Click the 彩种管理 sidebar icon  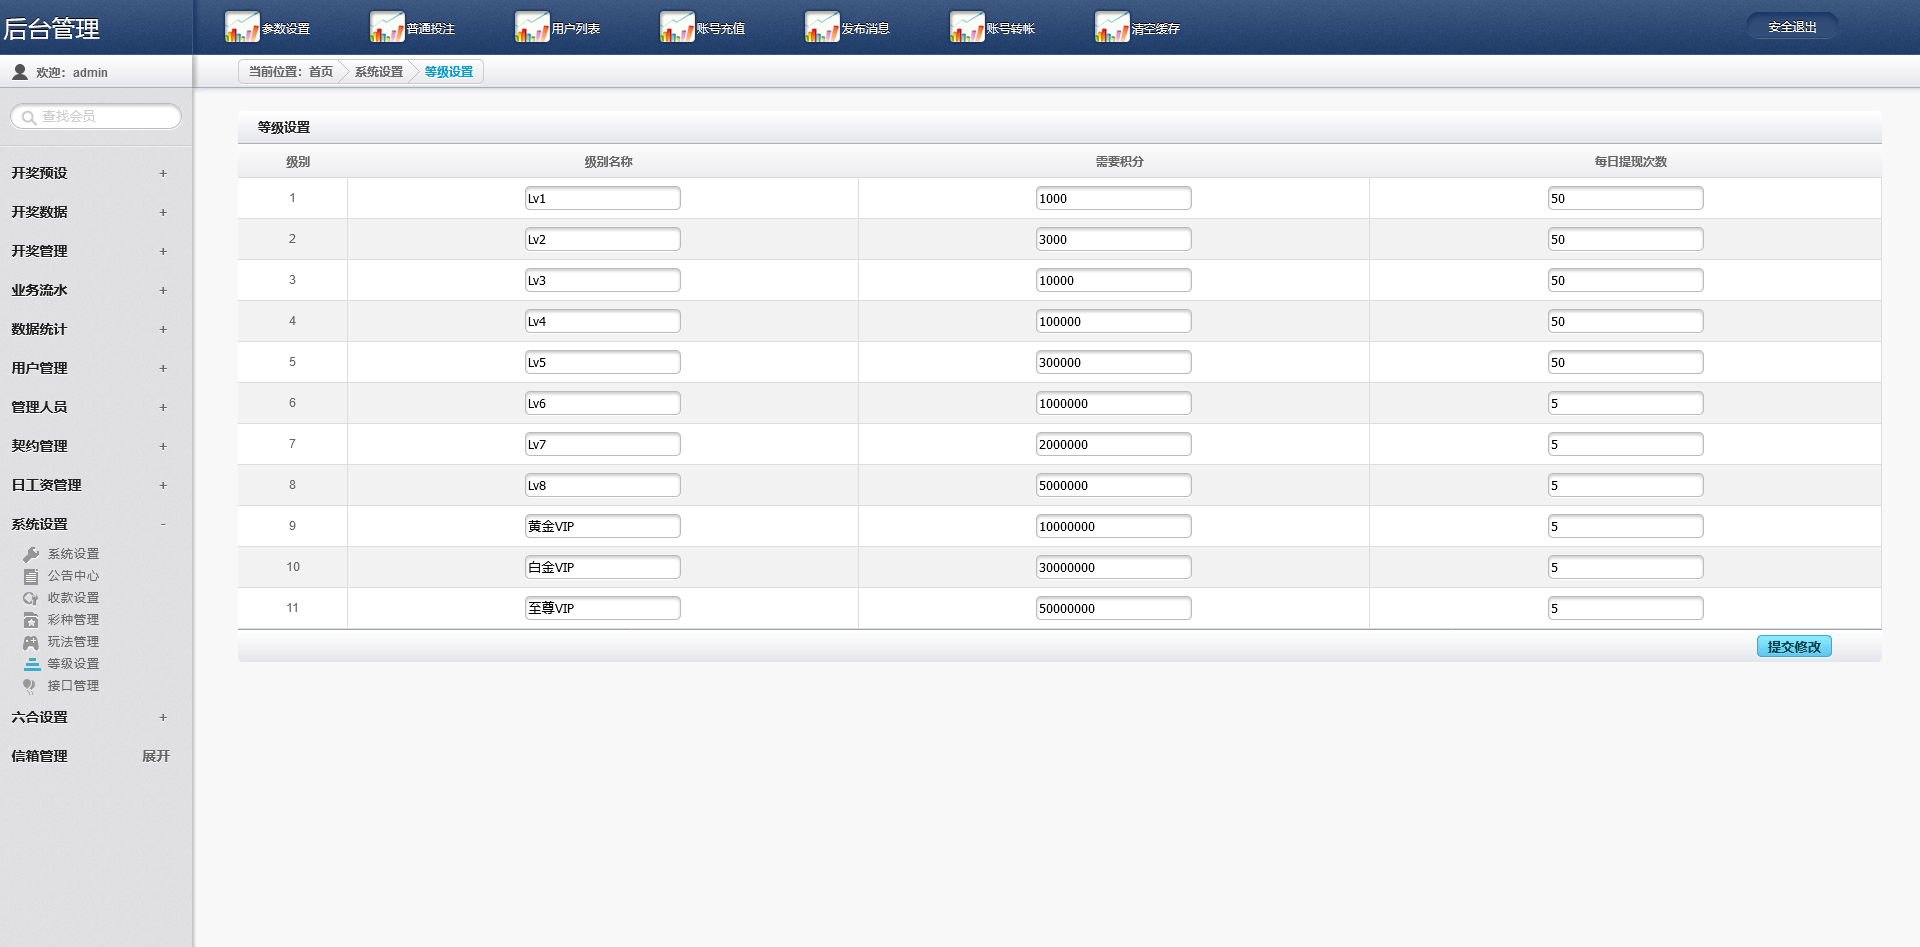pos(31,620)
